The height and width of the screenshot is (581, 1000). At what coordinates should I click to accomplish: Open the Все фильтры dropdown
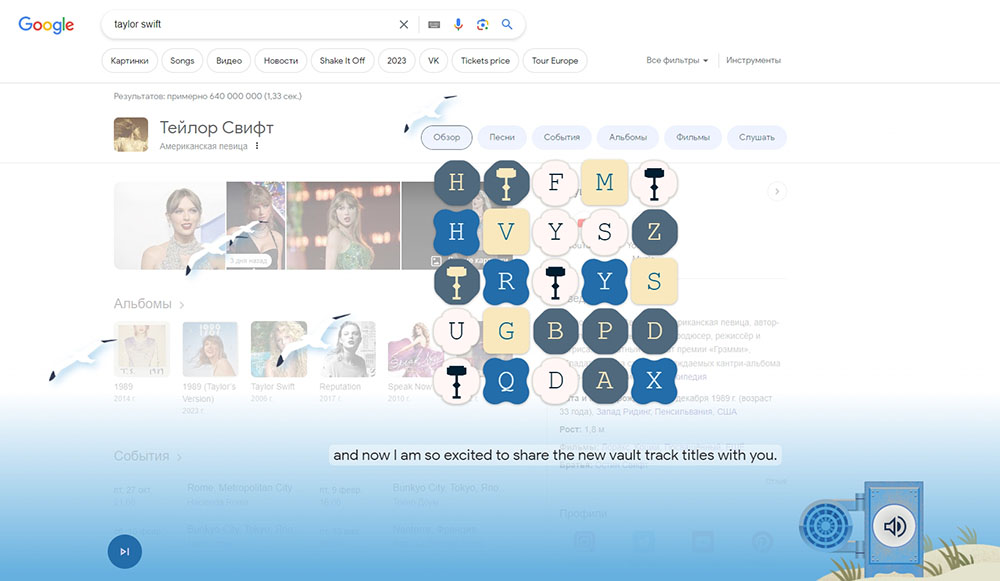[x=677, y=60]
